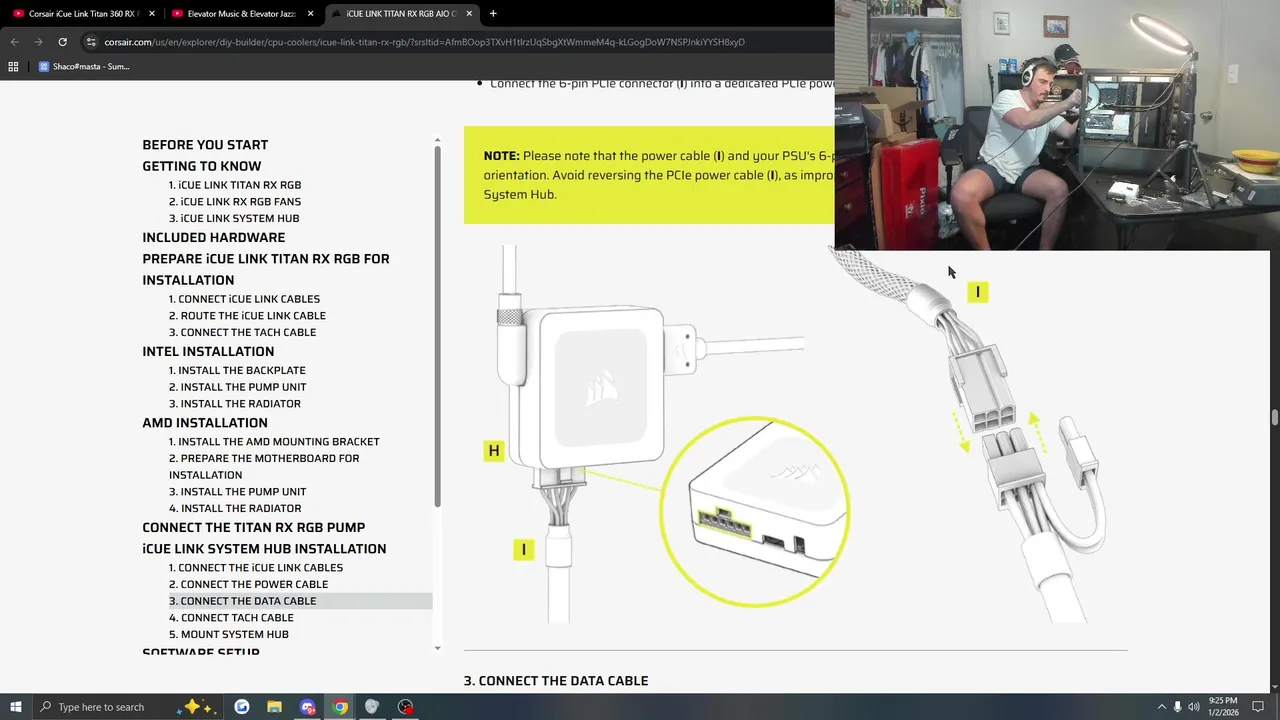Open Google Chrome from taskbar
The width and height of the screenshot is (1280, 720).
pos(340,707)
